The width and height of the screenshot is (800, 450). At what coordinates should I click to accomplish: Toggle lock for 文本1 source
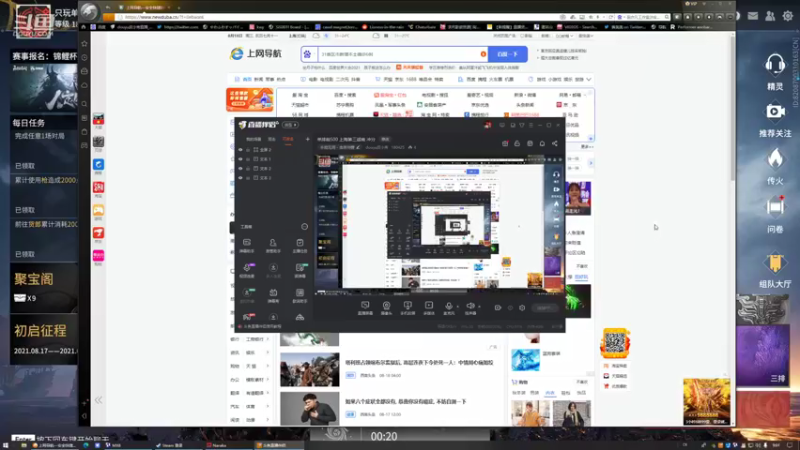point(248,159)
